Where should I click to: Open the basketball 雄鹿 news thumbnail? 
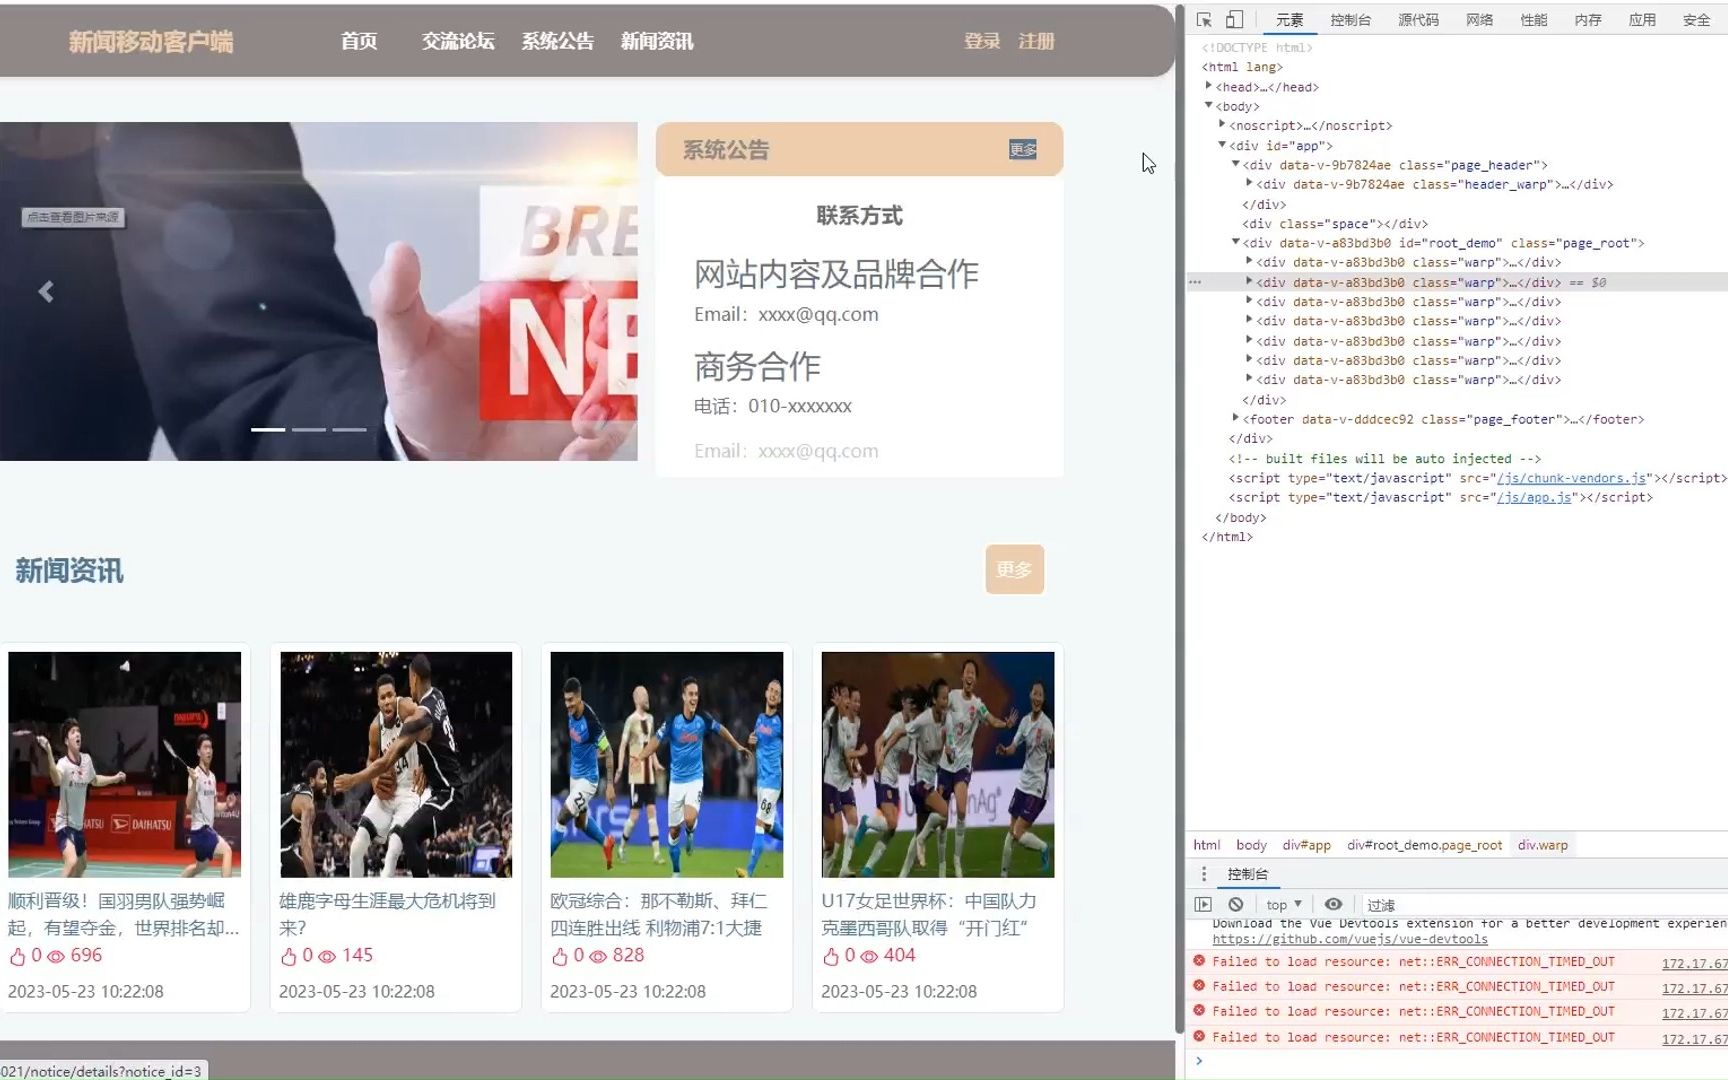click(396, 764)
